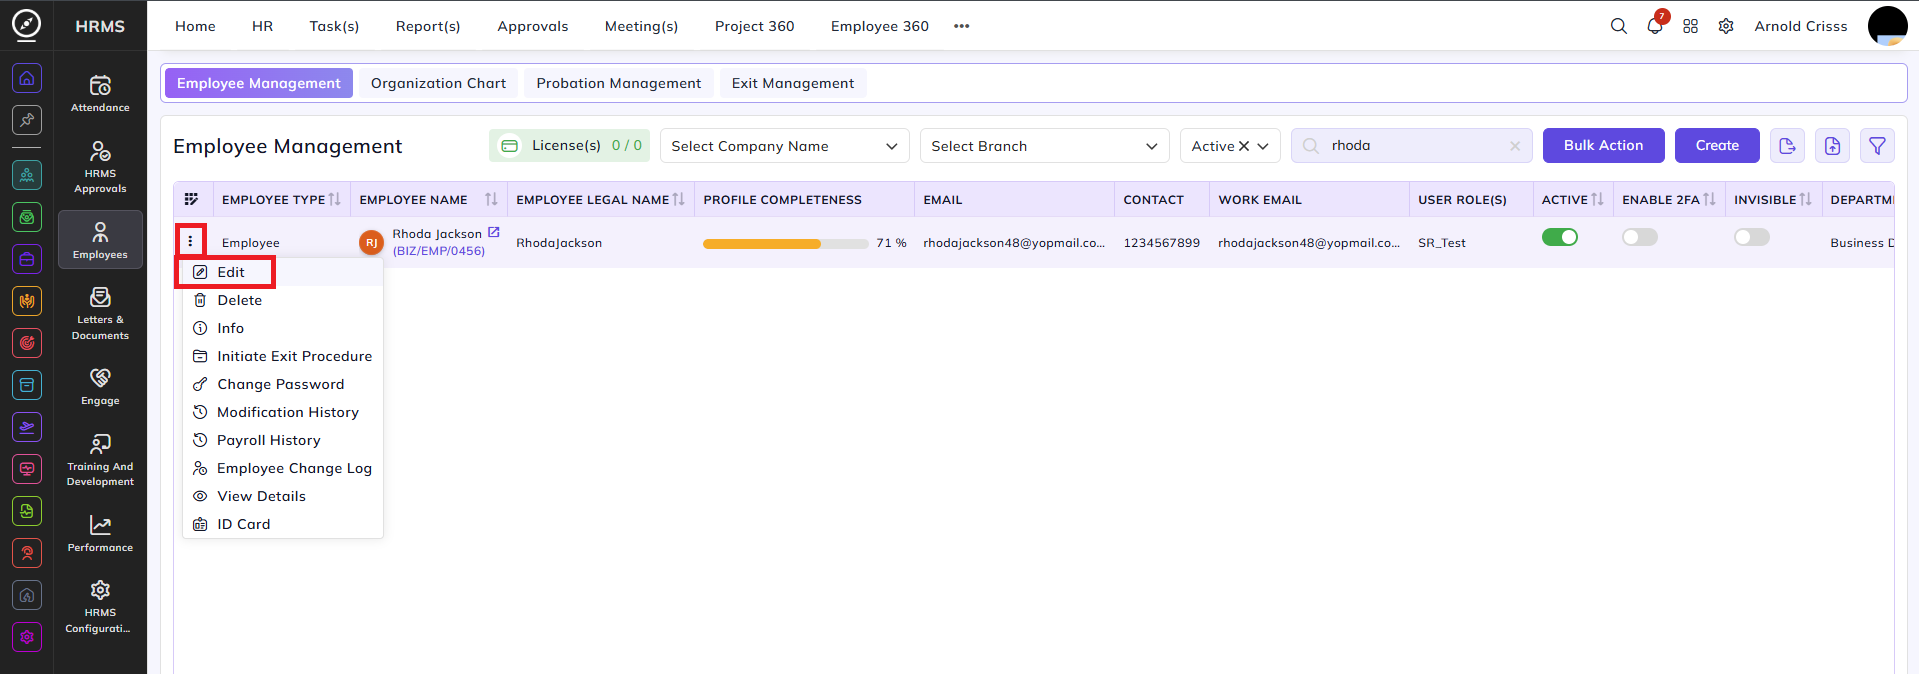
Task: Open Rhoda Jackson row three-dot menu
Action: pyautogui.click(x=190, y=241)
